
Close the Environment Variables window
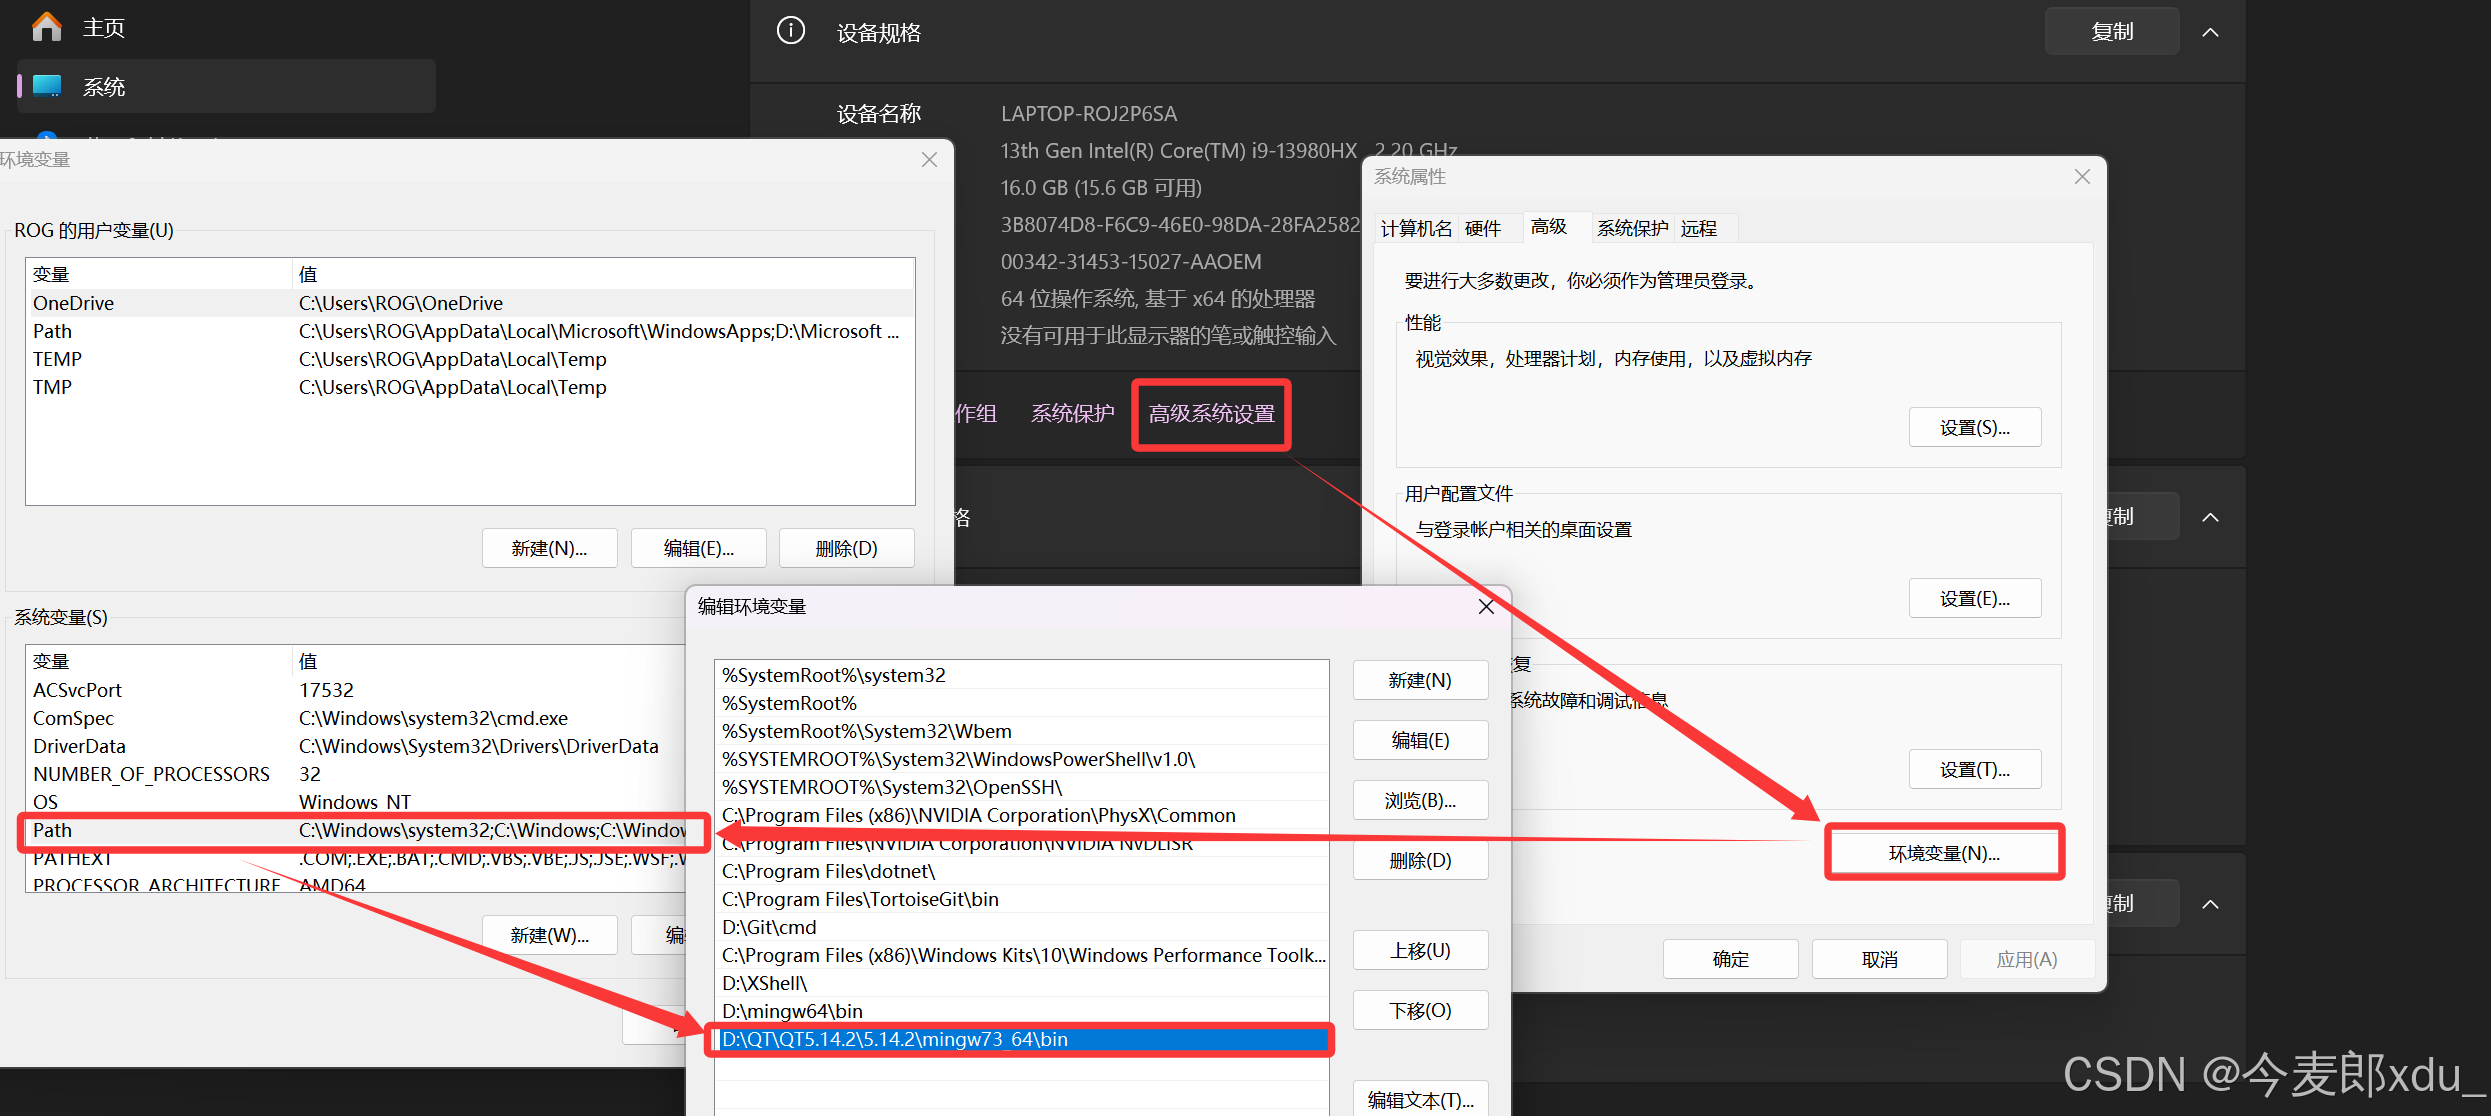(x=929, y=160)
